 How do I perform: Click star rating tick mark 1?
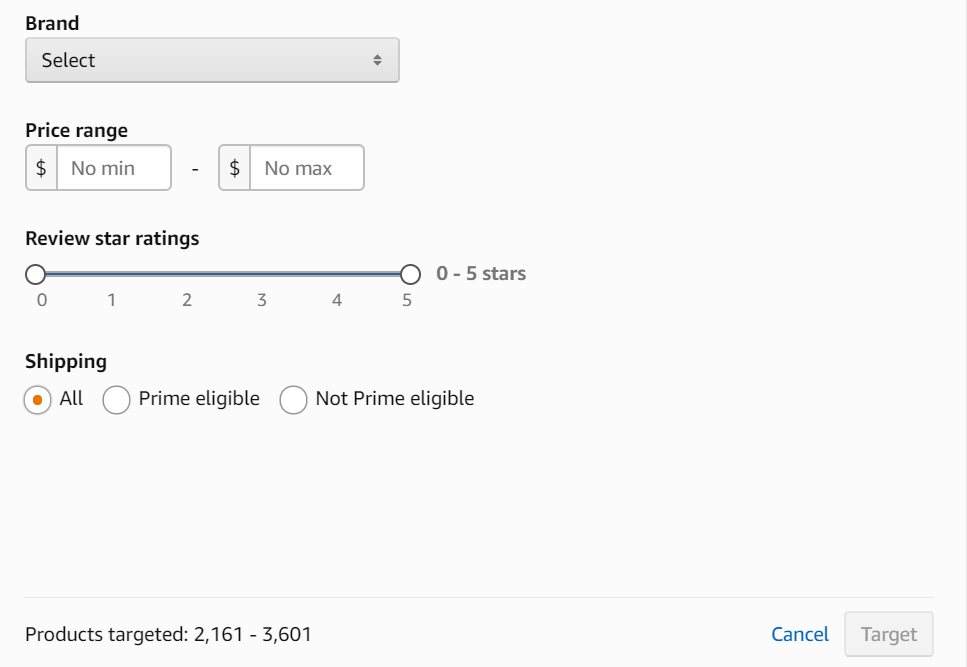click(x=111, y=300)
